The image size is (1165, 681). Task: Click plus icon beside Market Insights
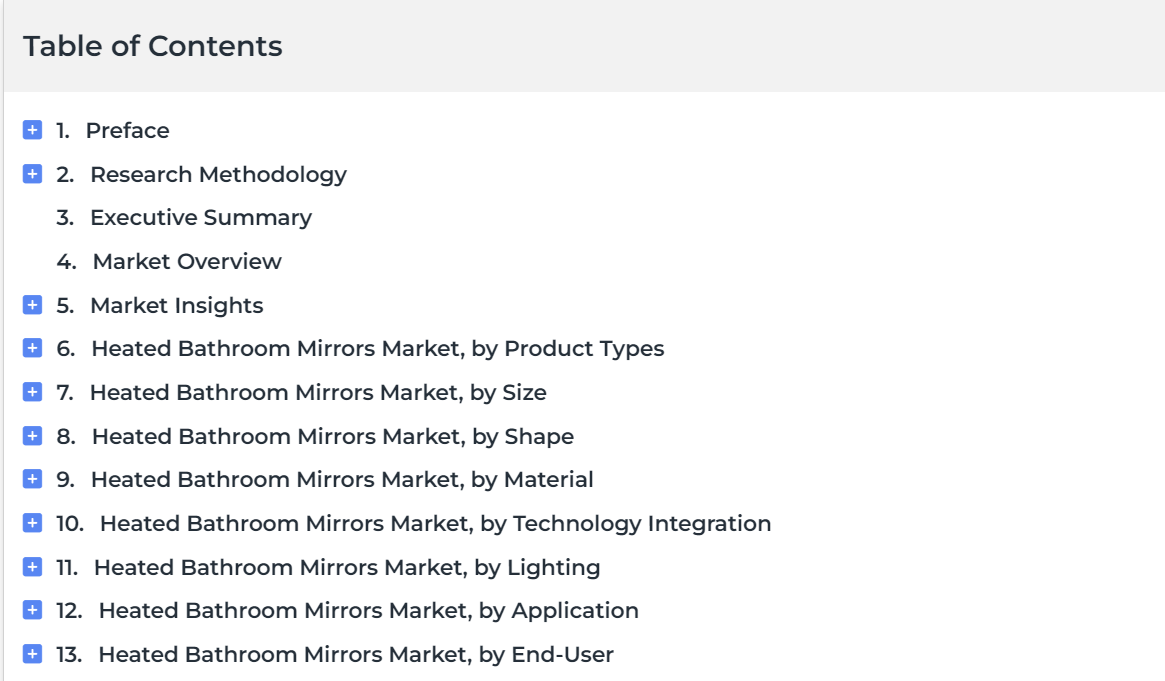point(32,305)
